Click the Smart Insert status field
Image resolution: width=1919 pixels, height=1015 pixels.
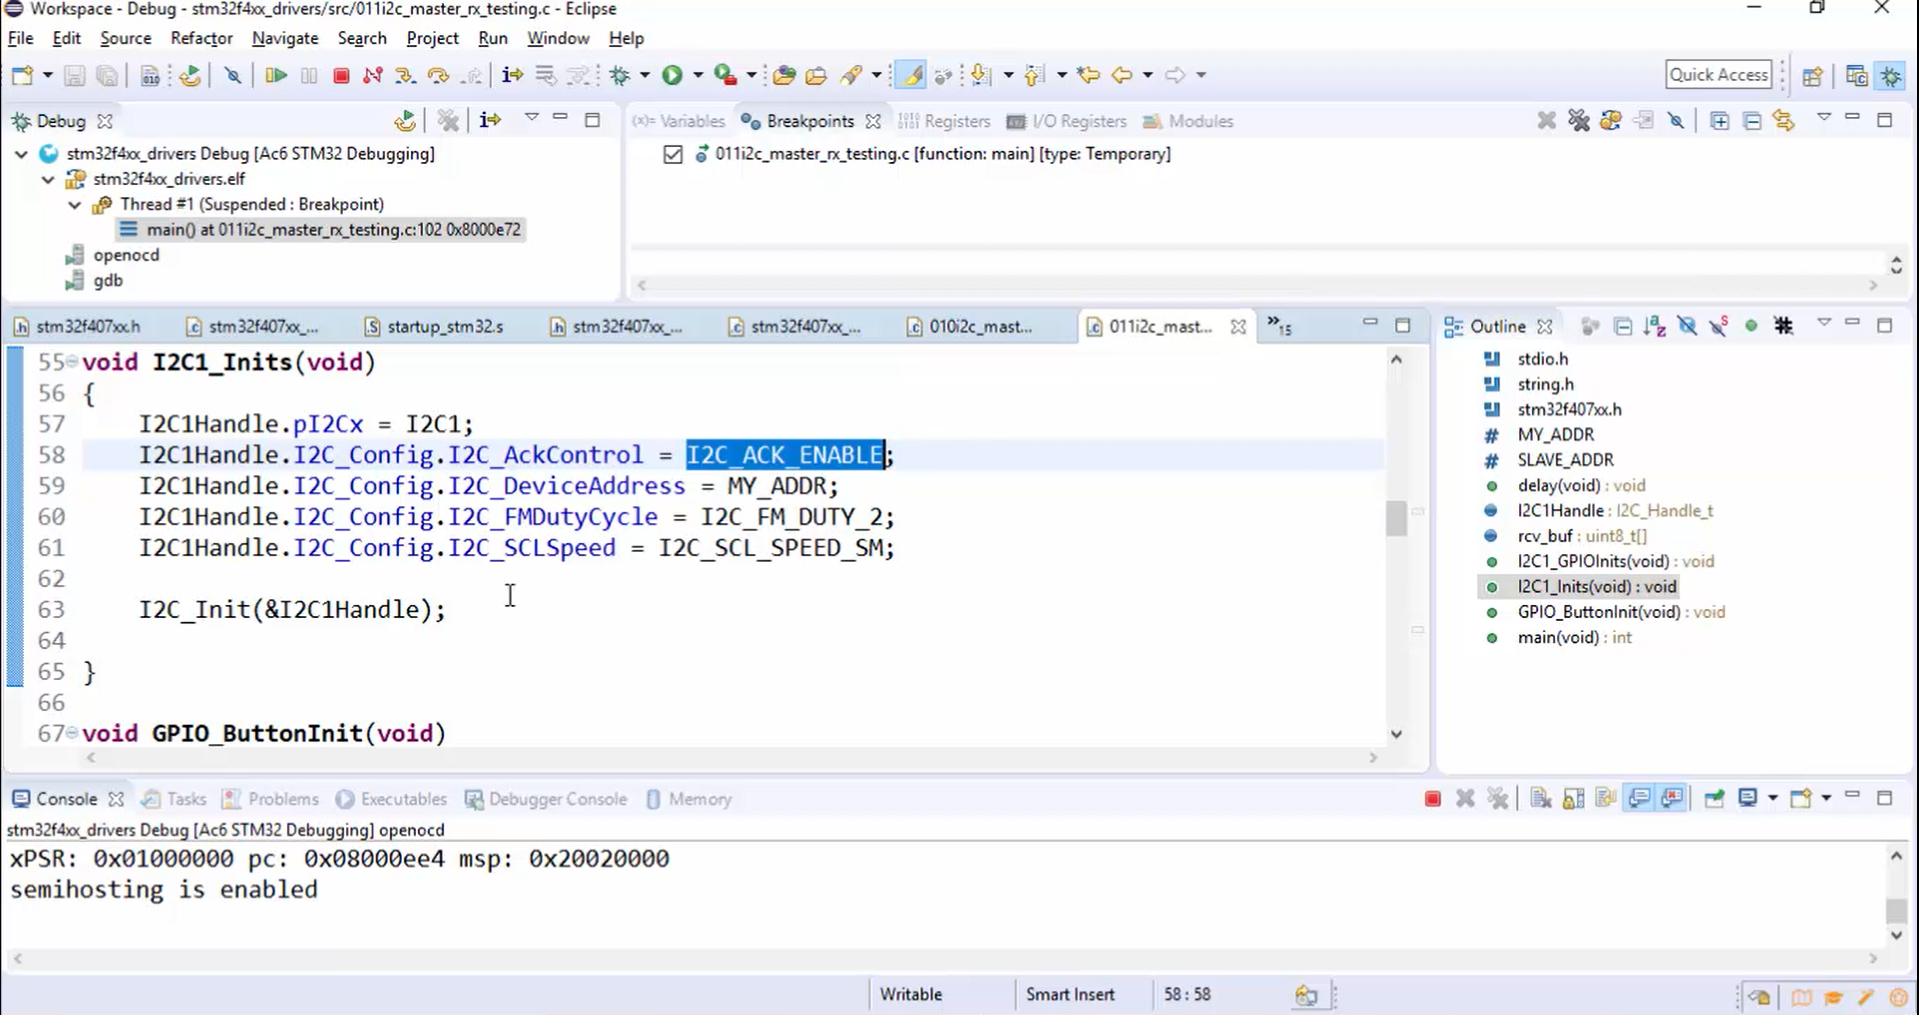point(1070,995)
